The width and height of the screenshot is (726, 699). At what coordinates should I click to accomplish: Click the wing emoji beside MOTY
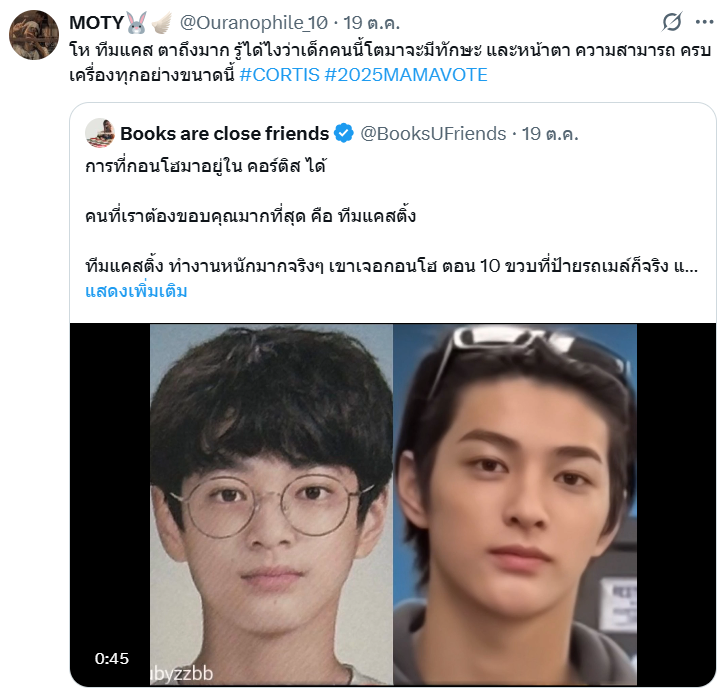pos(162,22)
